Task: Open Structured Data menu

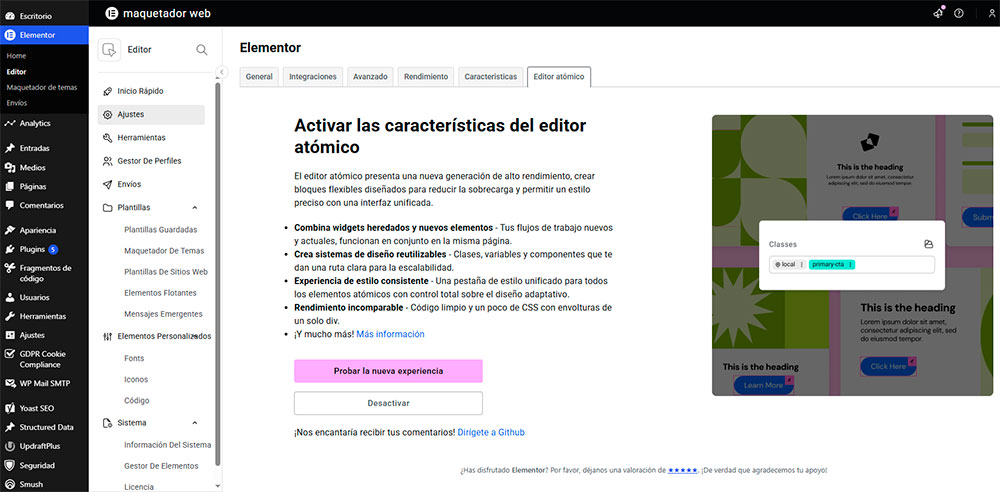Action: click(x=46, y=427)
